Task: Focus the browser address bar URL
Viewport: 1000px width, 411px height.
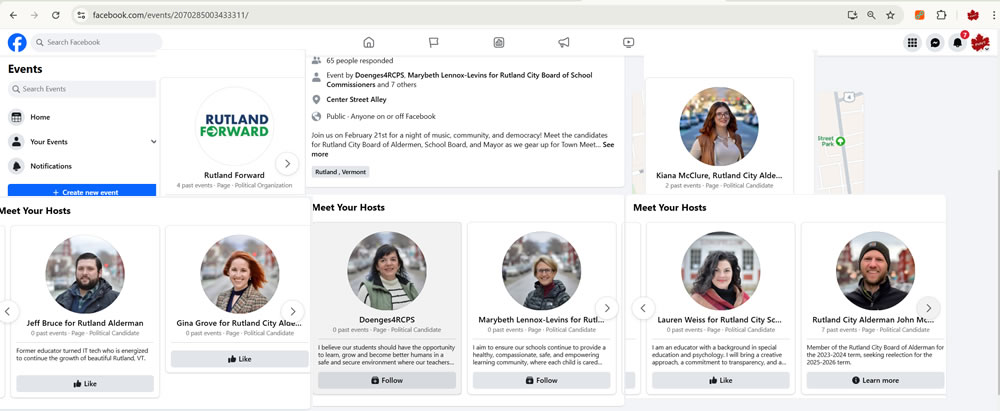Action: click(170, 15)
